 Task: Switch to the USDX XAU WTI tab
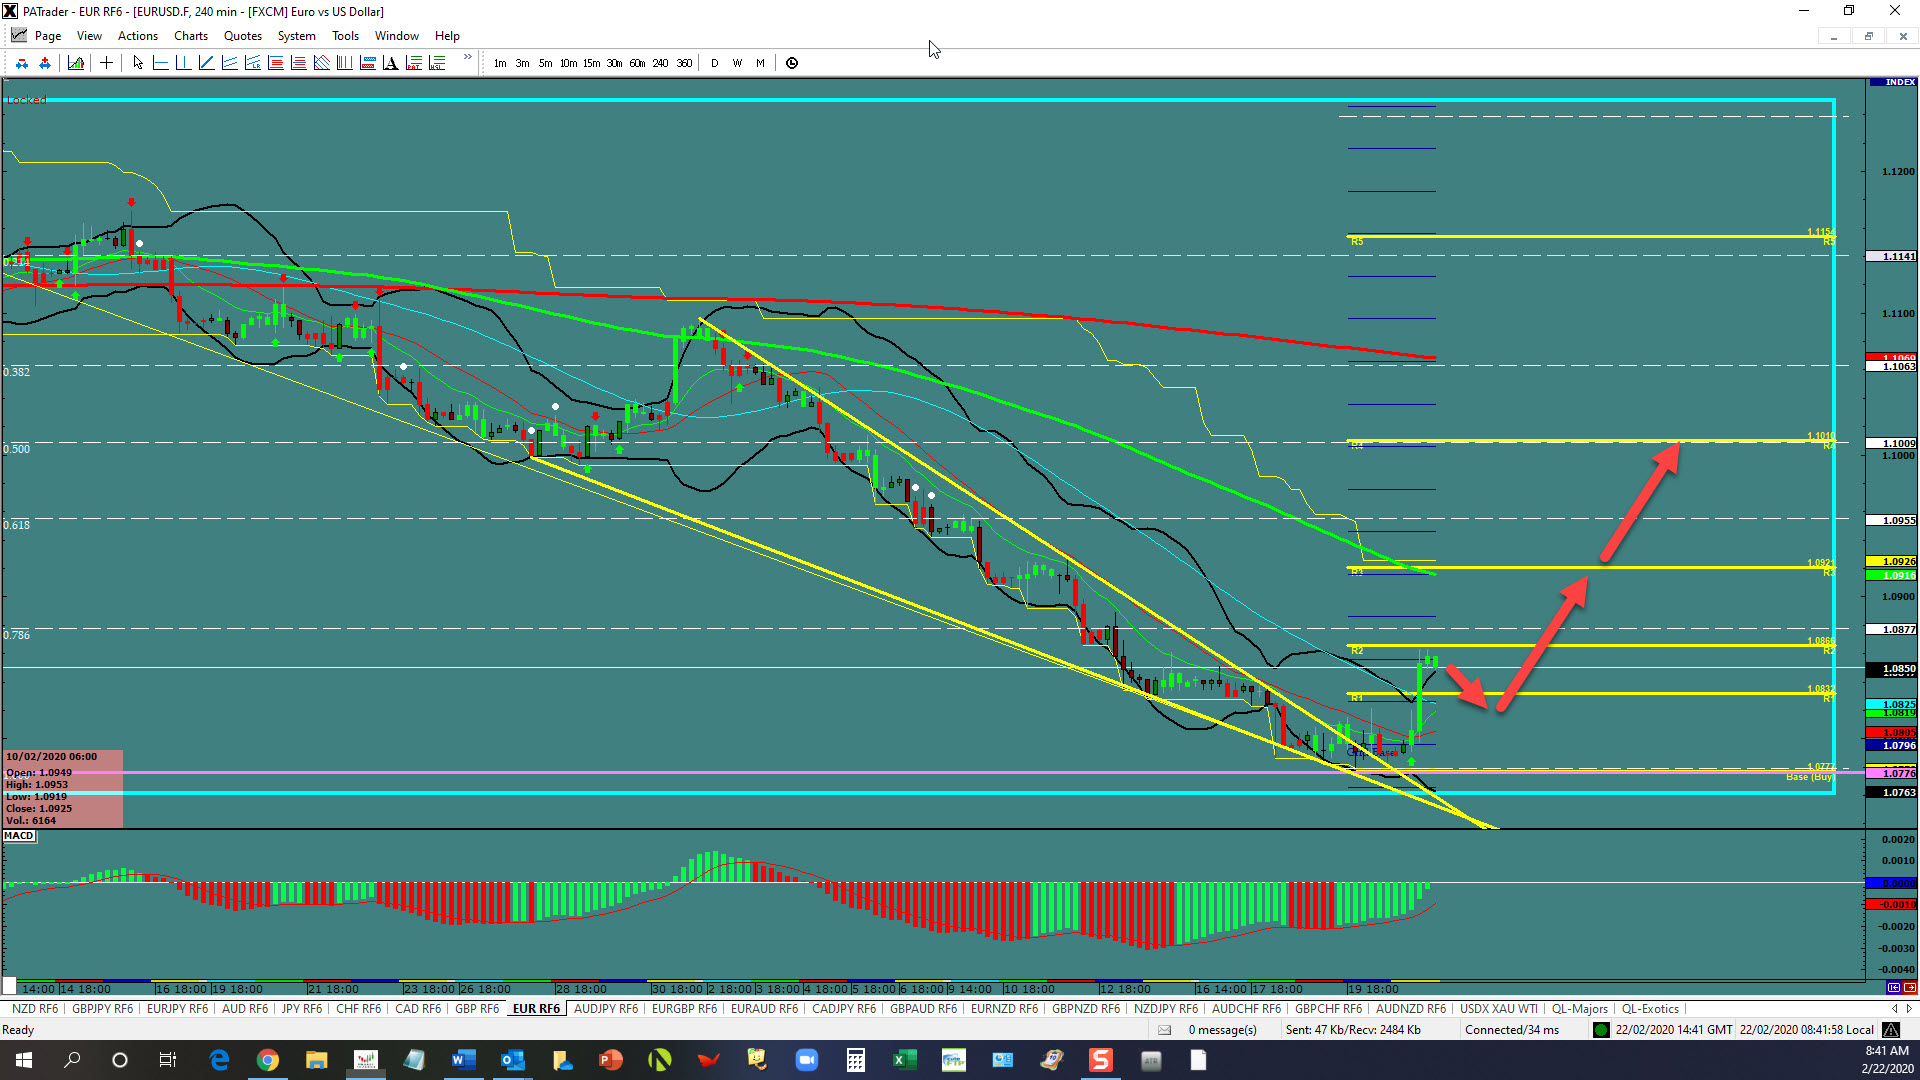coord(1499,1009)
